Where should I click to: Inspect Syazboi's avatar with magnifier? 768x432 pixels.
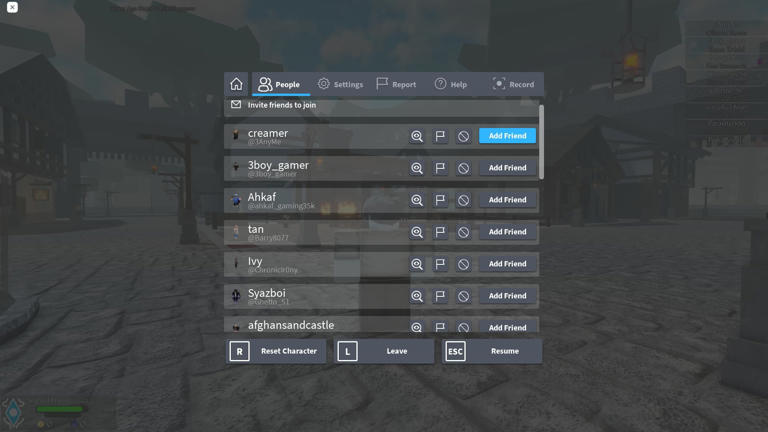tap(417, 296)
